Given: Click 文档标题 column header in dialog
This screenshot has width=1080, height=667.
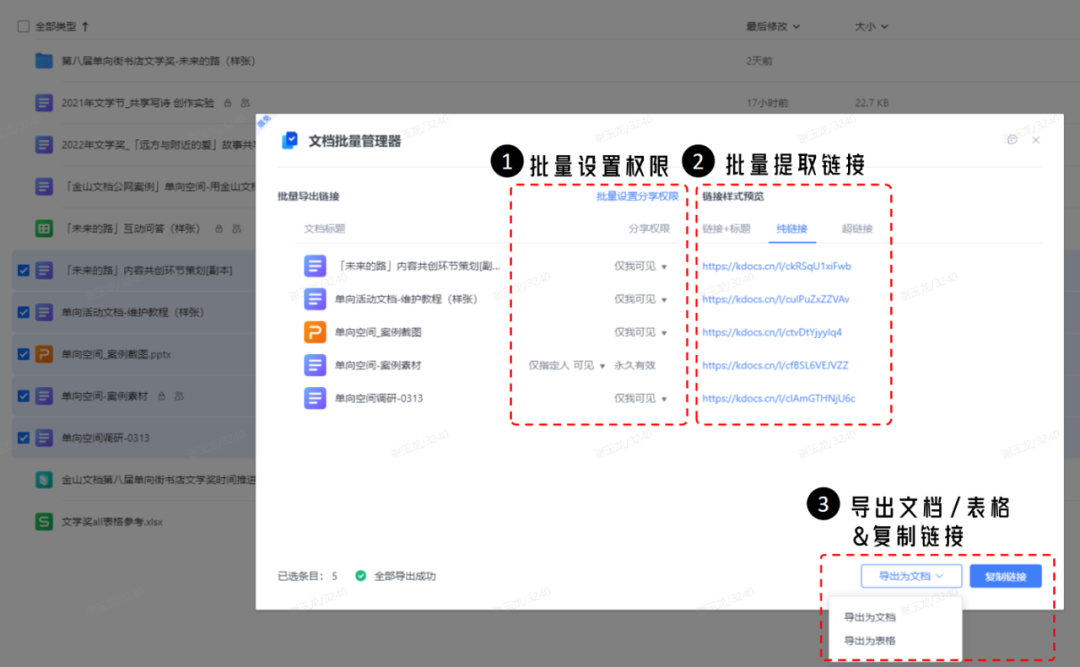Looking at the screenshot, I should [x=324, y=229].
